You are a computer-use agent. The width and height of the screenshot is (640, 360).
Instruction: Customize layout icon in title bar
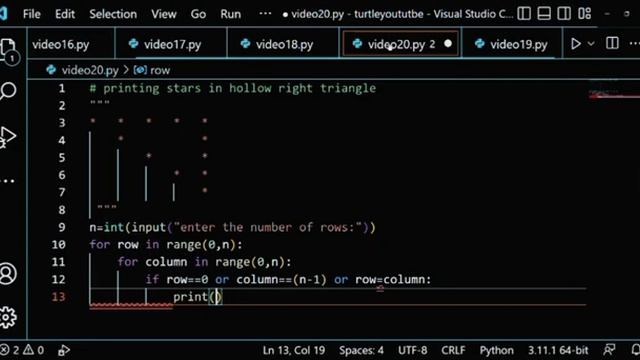584,13
